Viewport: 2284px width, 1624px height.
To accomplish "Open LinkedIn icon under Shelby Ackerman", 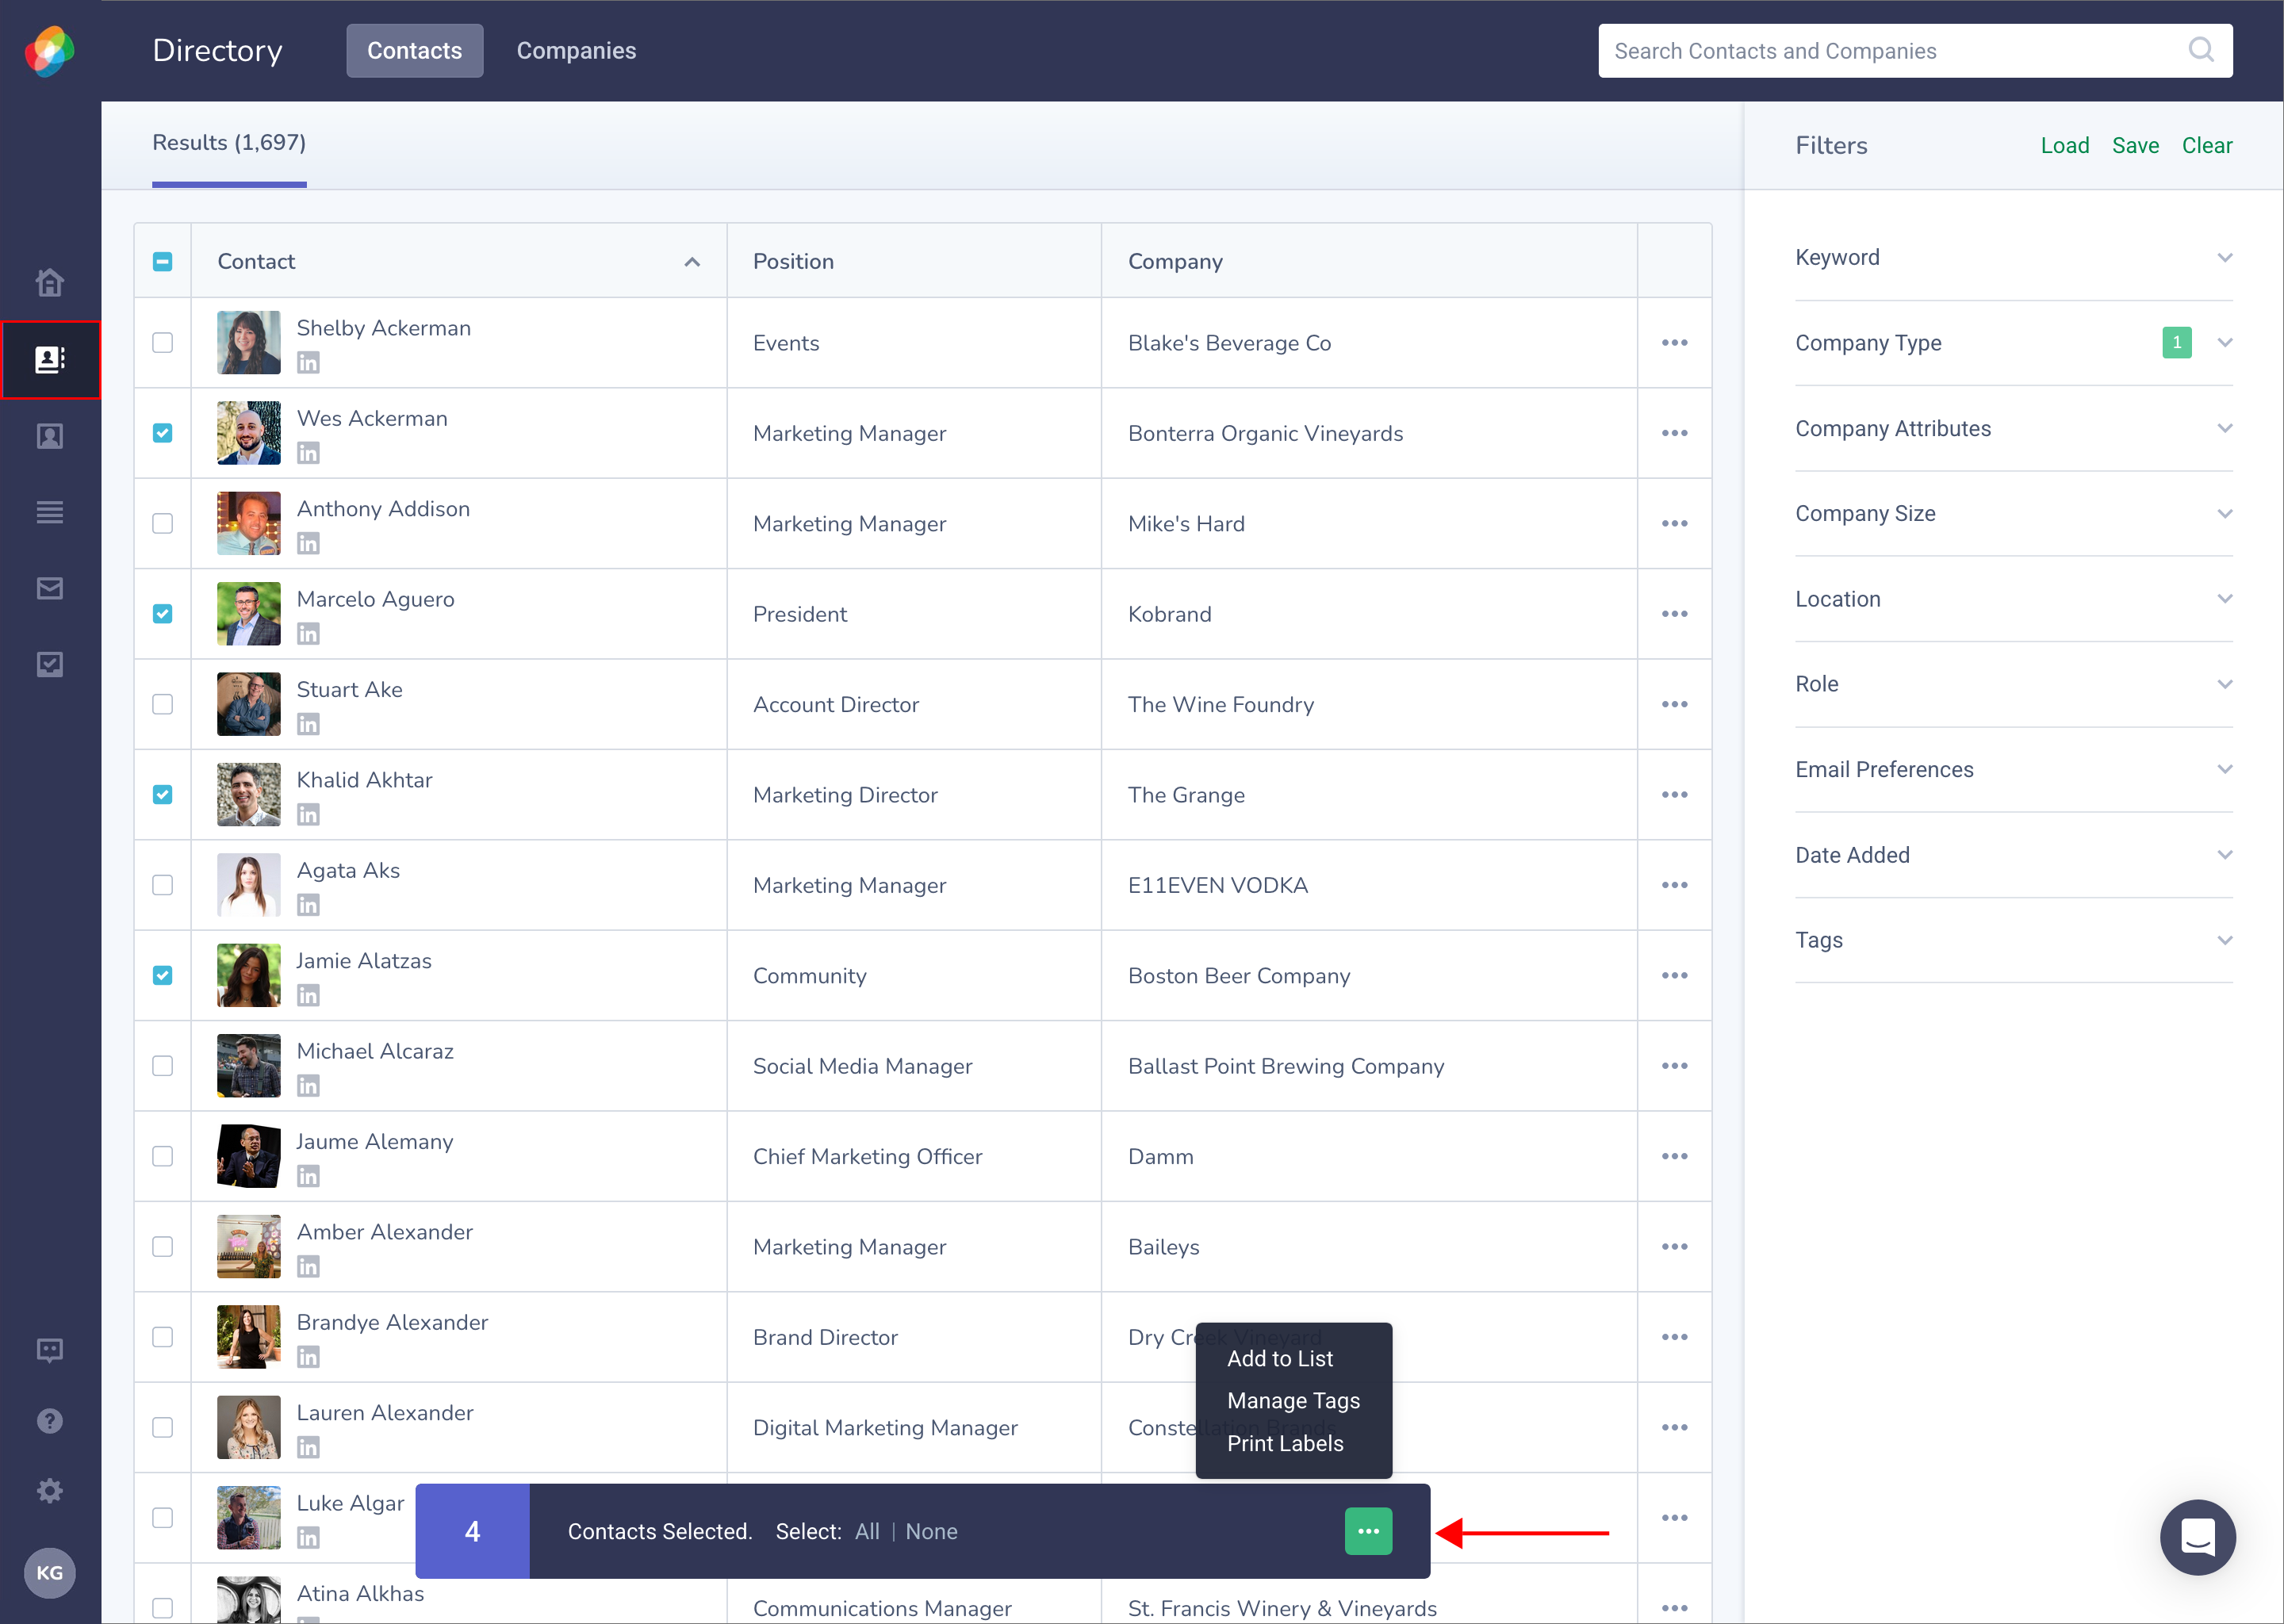I will pyautogui.click(x=308, y=363).
